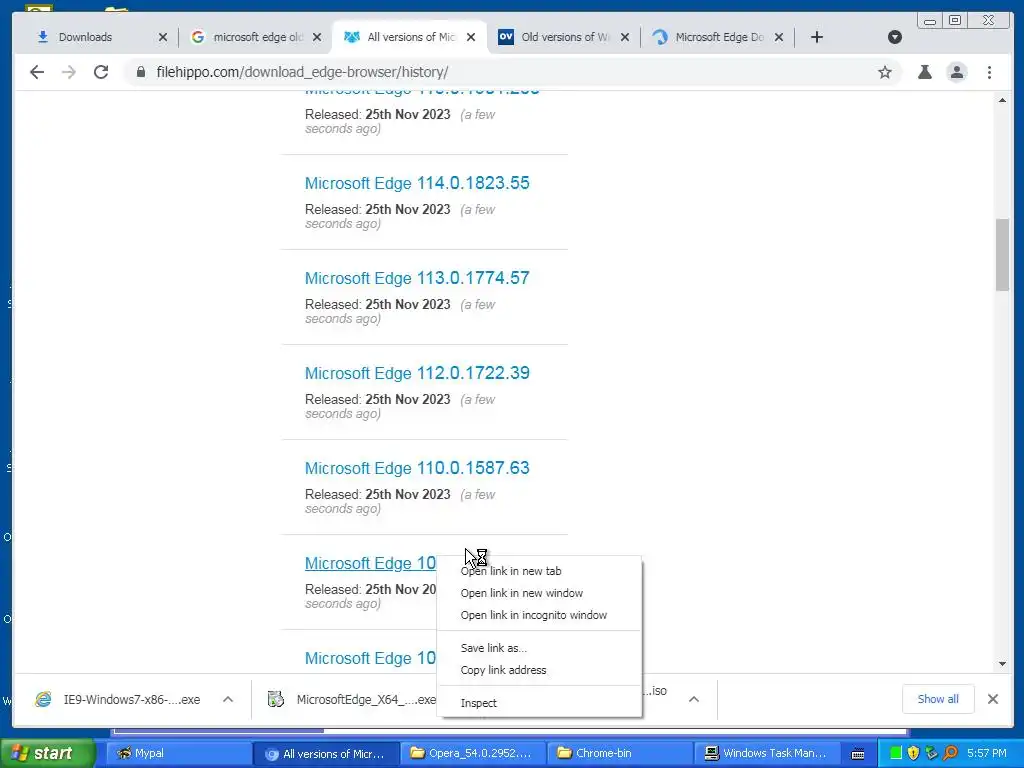Image resolution: width=1024 pixels, height=768 pixels.
Task: Click the keyboard icon in taskbar
Action: pyautogui.click(x=858, y=754)
